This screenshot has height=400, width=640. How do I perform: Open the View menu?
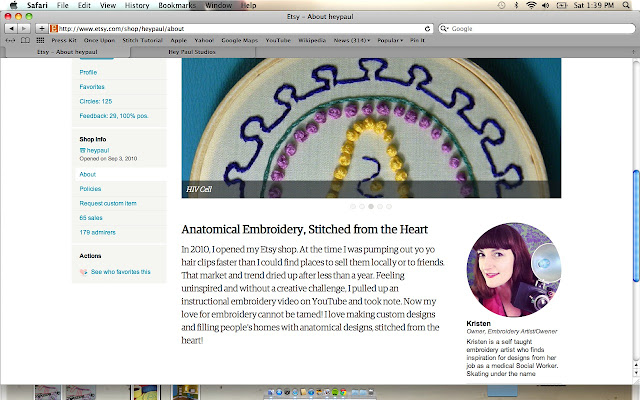(108, 5)
